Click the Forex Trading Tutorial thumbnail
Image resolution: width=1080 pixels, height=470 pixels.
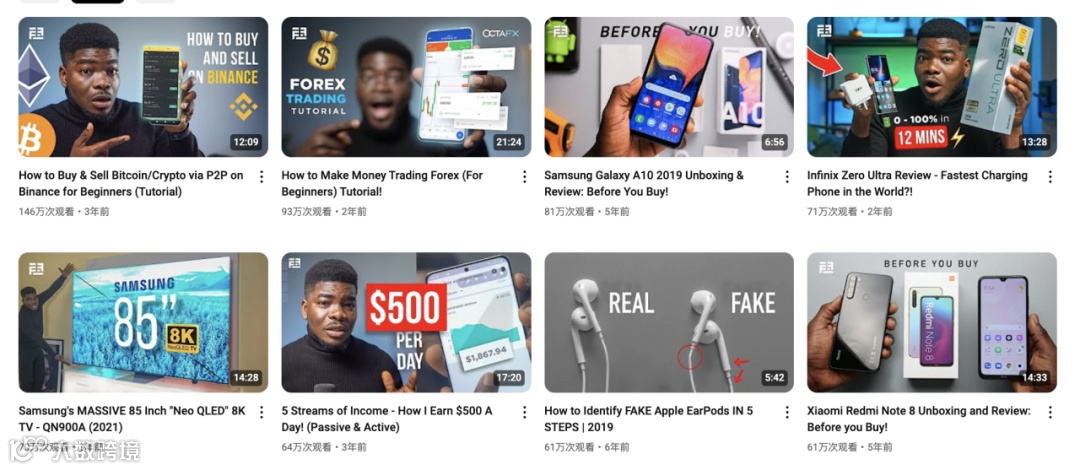pos(406,87)
